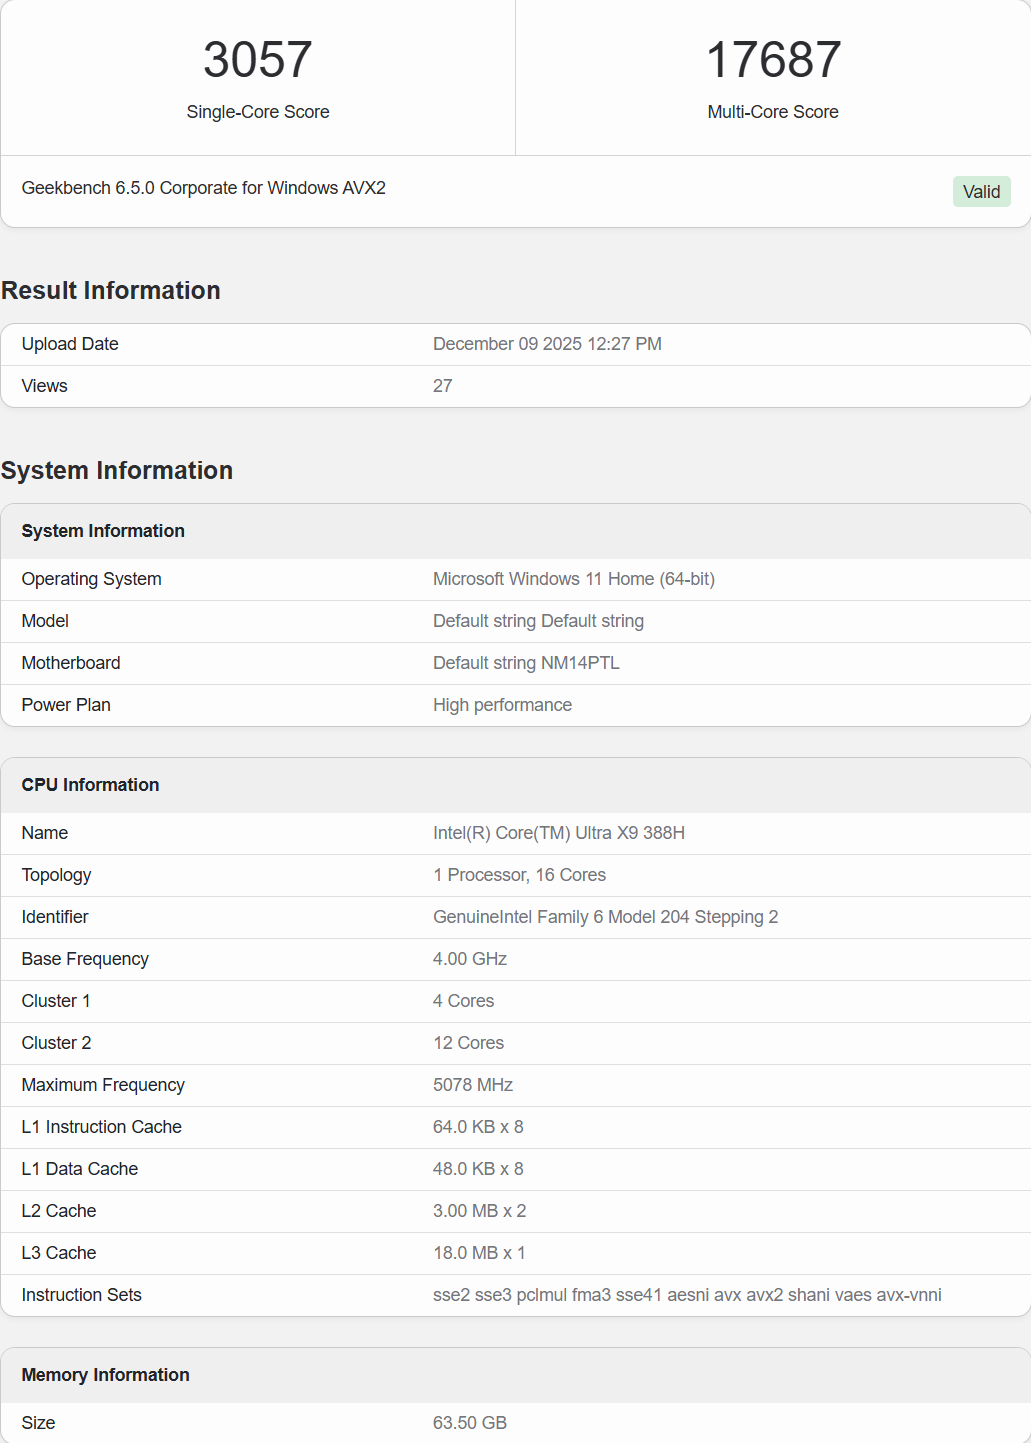Click the Multi-Core Score value 17687
1031x1443 pixels.
click(x=773, y=60)
